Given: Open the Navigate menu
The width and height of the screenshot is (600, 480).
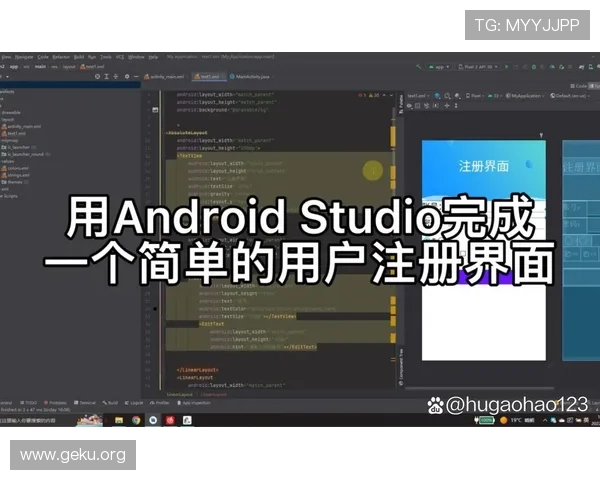Looking at the screenshot, I should coord(24,57).
